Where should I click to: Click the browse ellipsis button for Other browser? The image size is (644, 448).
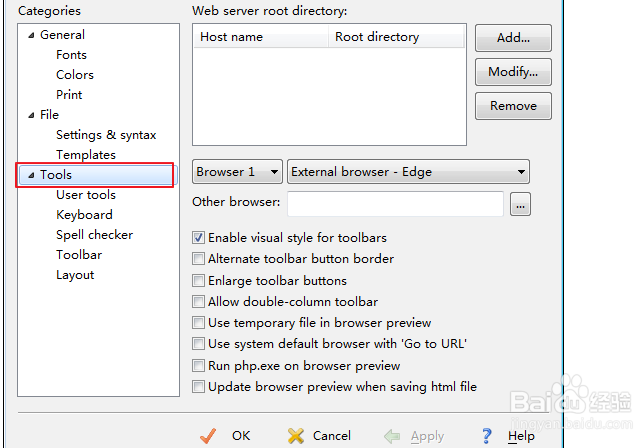[520, 204]
